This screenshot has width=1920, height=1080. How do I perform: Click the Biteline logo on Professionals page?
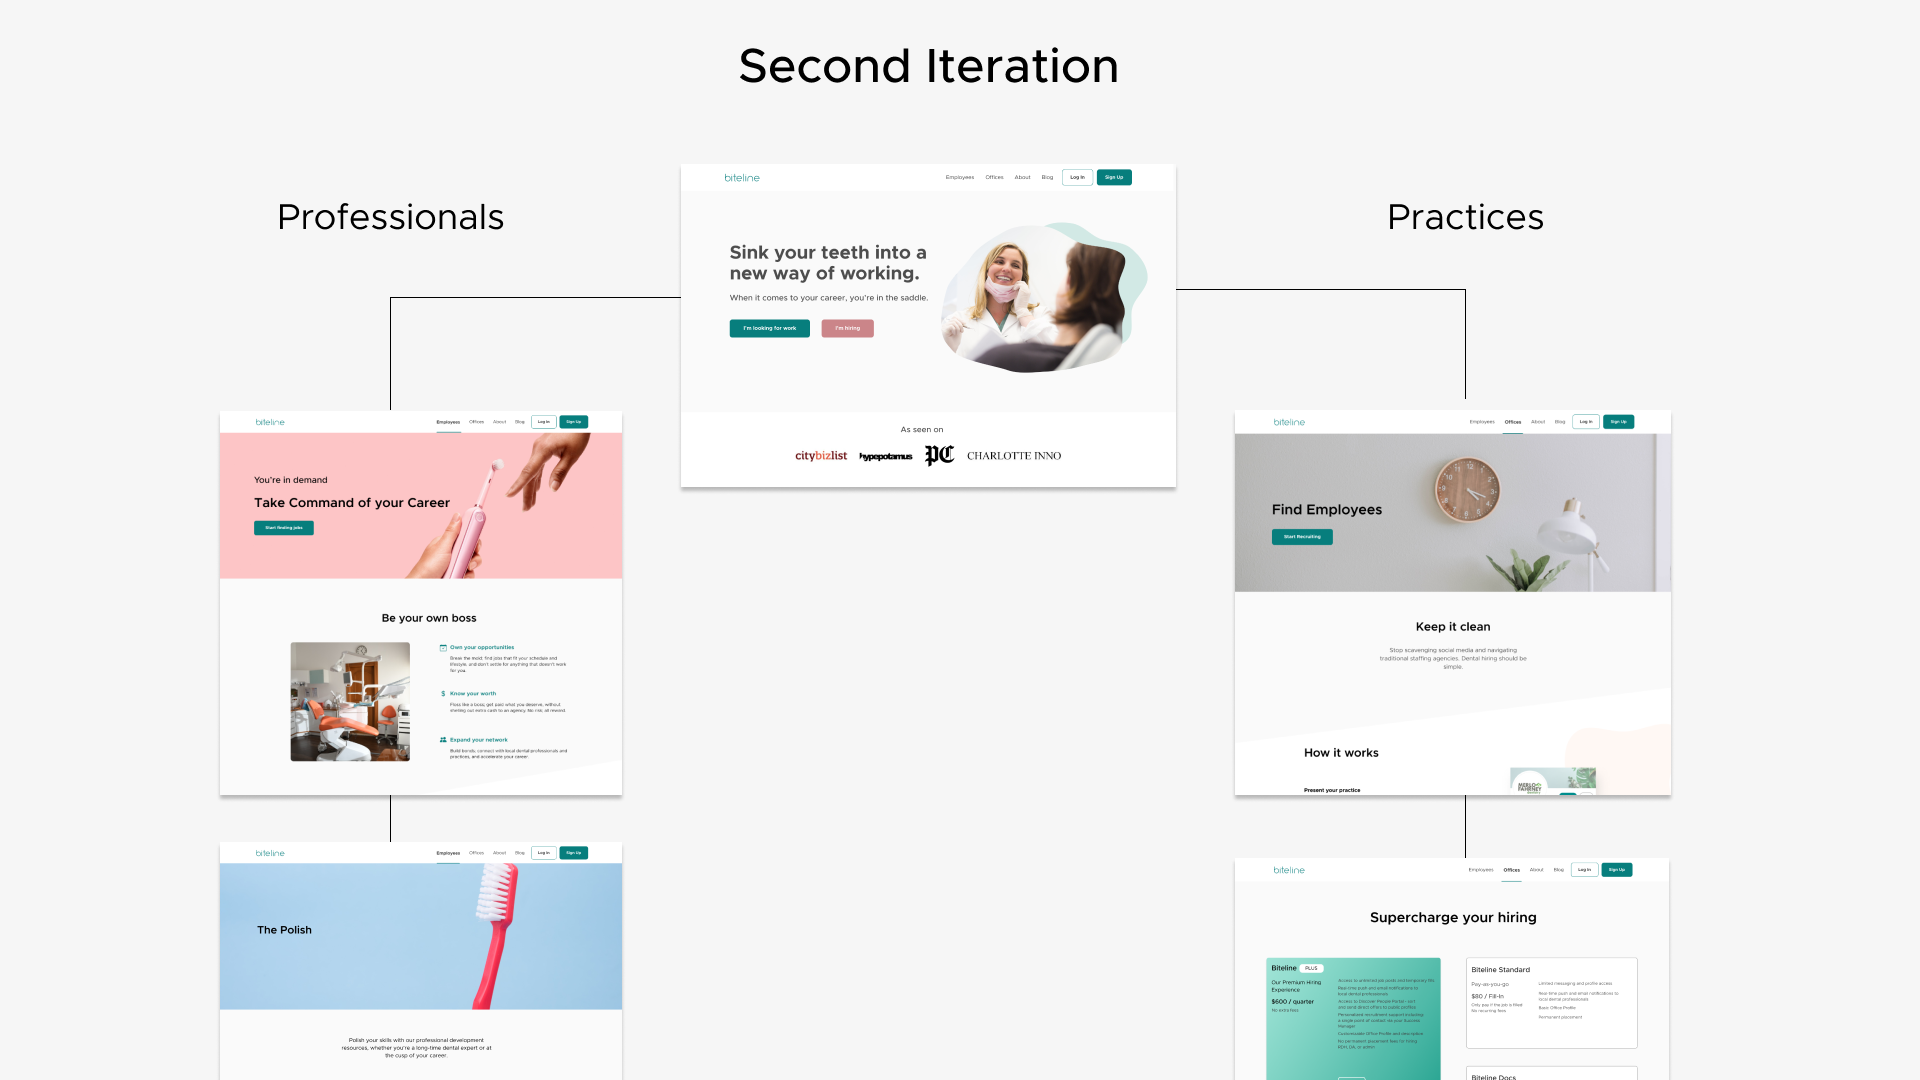pyautogui.click(x=268, y=422)
